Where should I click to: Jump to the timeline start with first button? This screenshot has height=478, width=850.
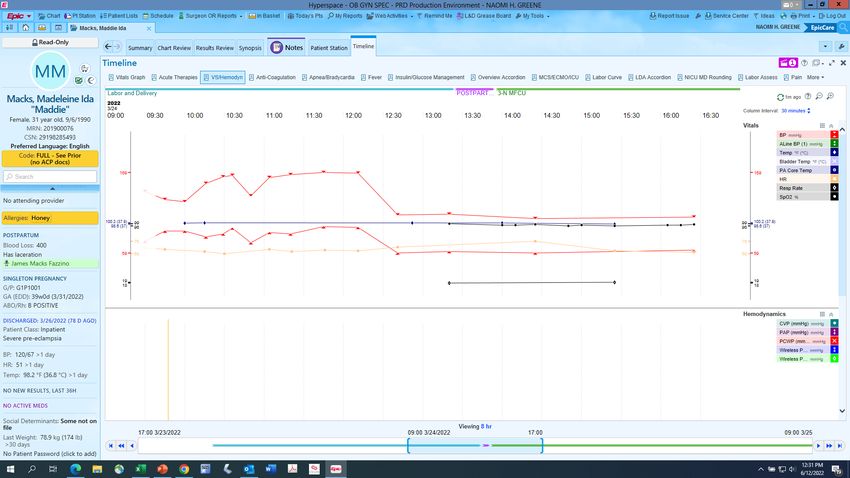pos(111,445)
